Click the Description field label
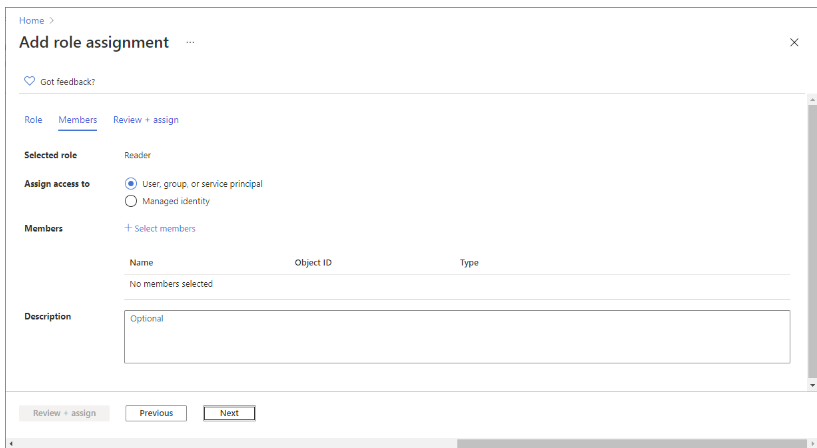 47,317
